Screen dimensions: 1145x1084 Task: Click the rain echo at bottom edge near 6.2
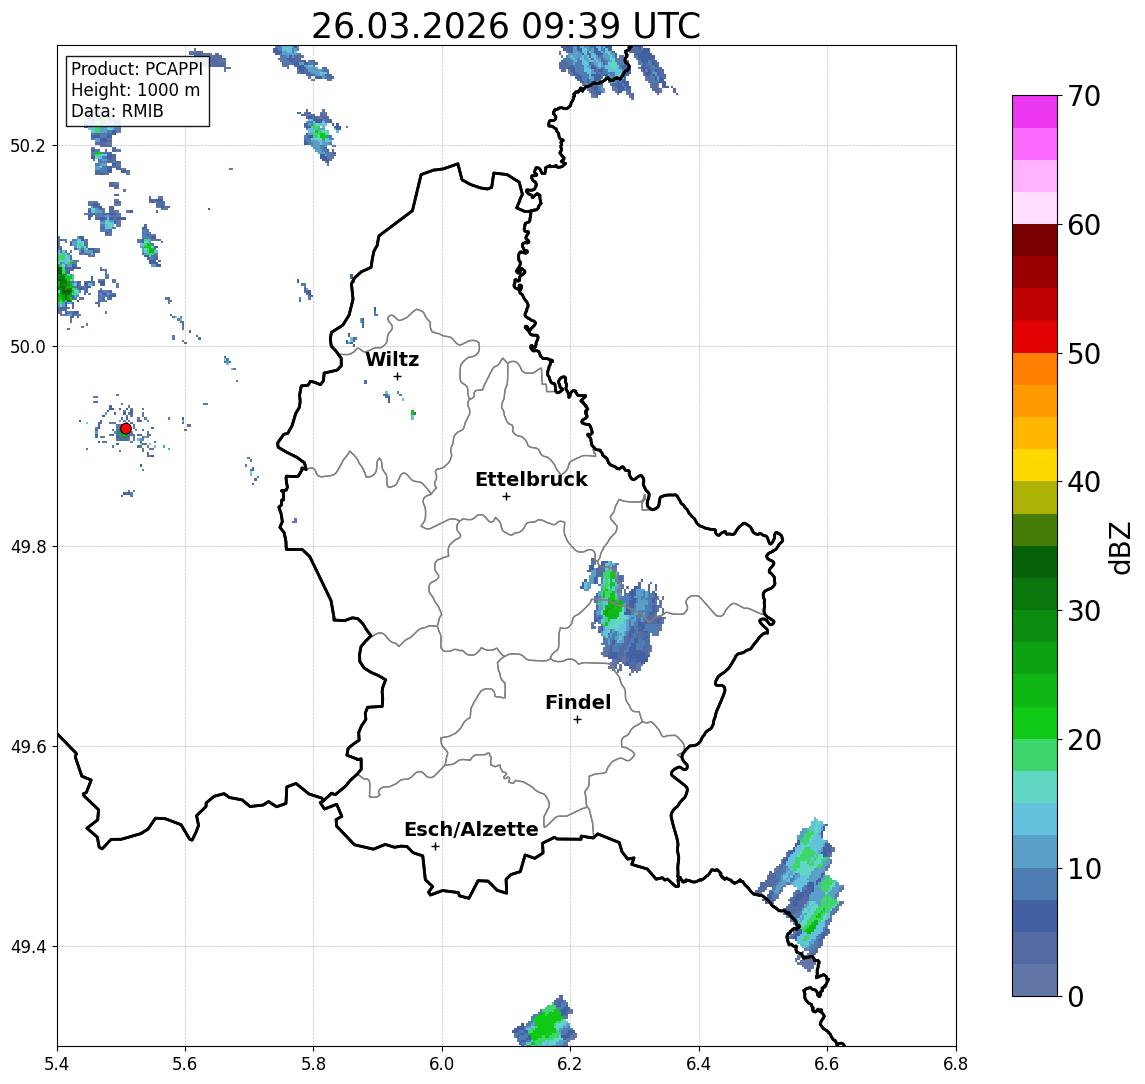tap(545, 1023)
